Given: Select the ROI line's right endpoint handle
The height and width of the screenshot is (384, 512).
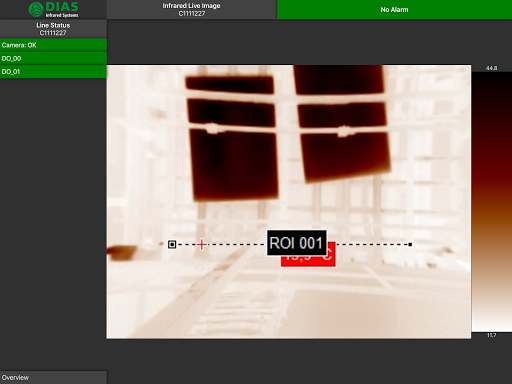Looking at the screenshot, I should click(x=410, y=245).
